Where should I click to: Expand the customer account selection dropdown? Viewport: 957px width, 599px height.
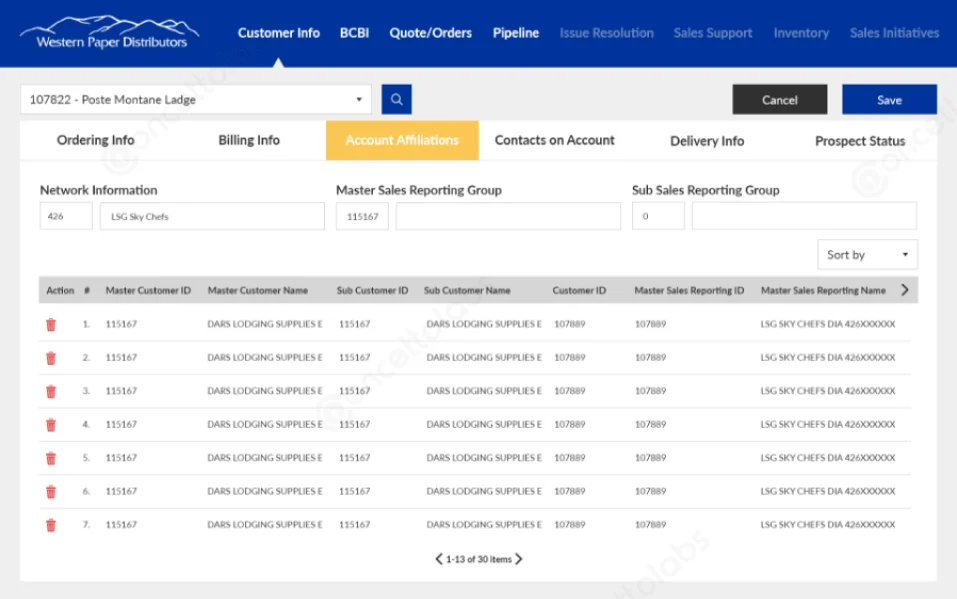pyautogui.click(x=359, y=99)
